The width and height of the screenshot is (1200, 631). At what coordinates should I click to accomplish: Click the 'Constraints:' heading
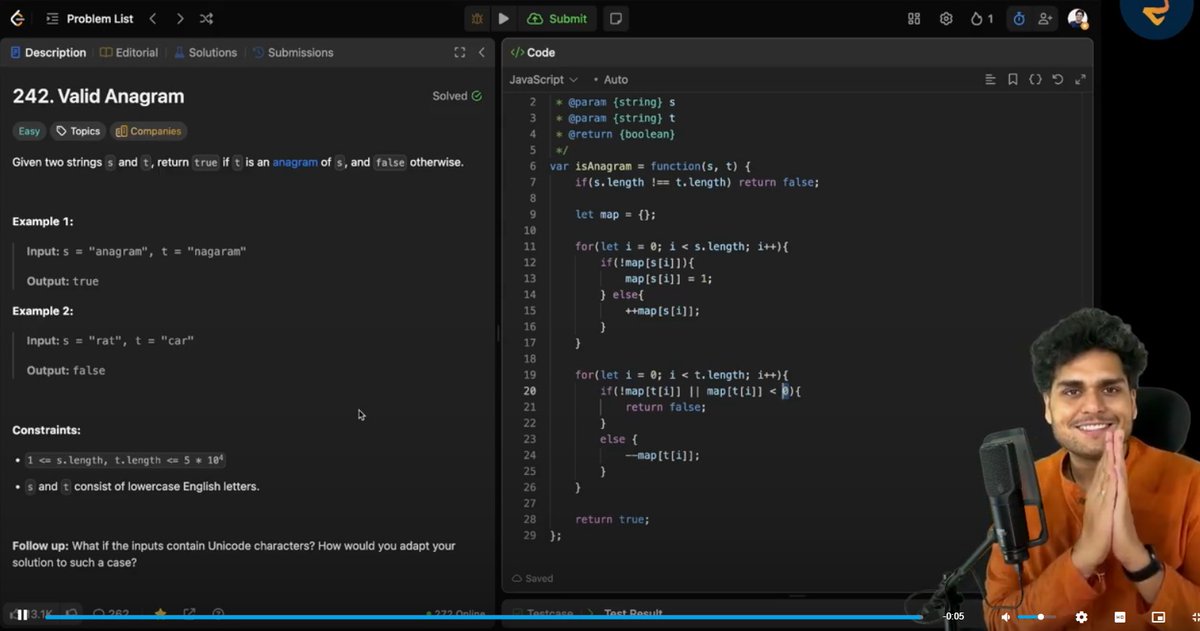[46, 430]
